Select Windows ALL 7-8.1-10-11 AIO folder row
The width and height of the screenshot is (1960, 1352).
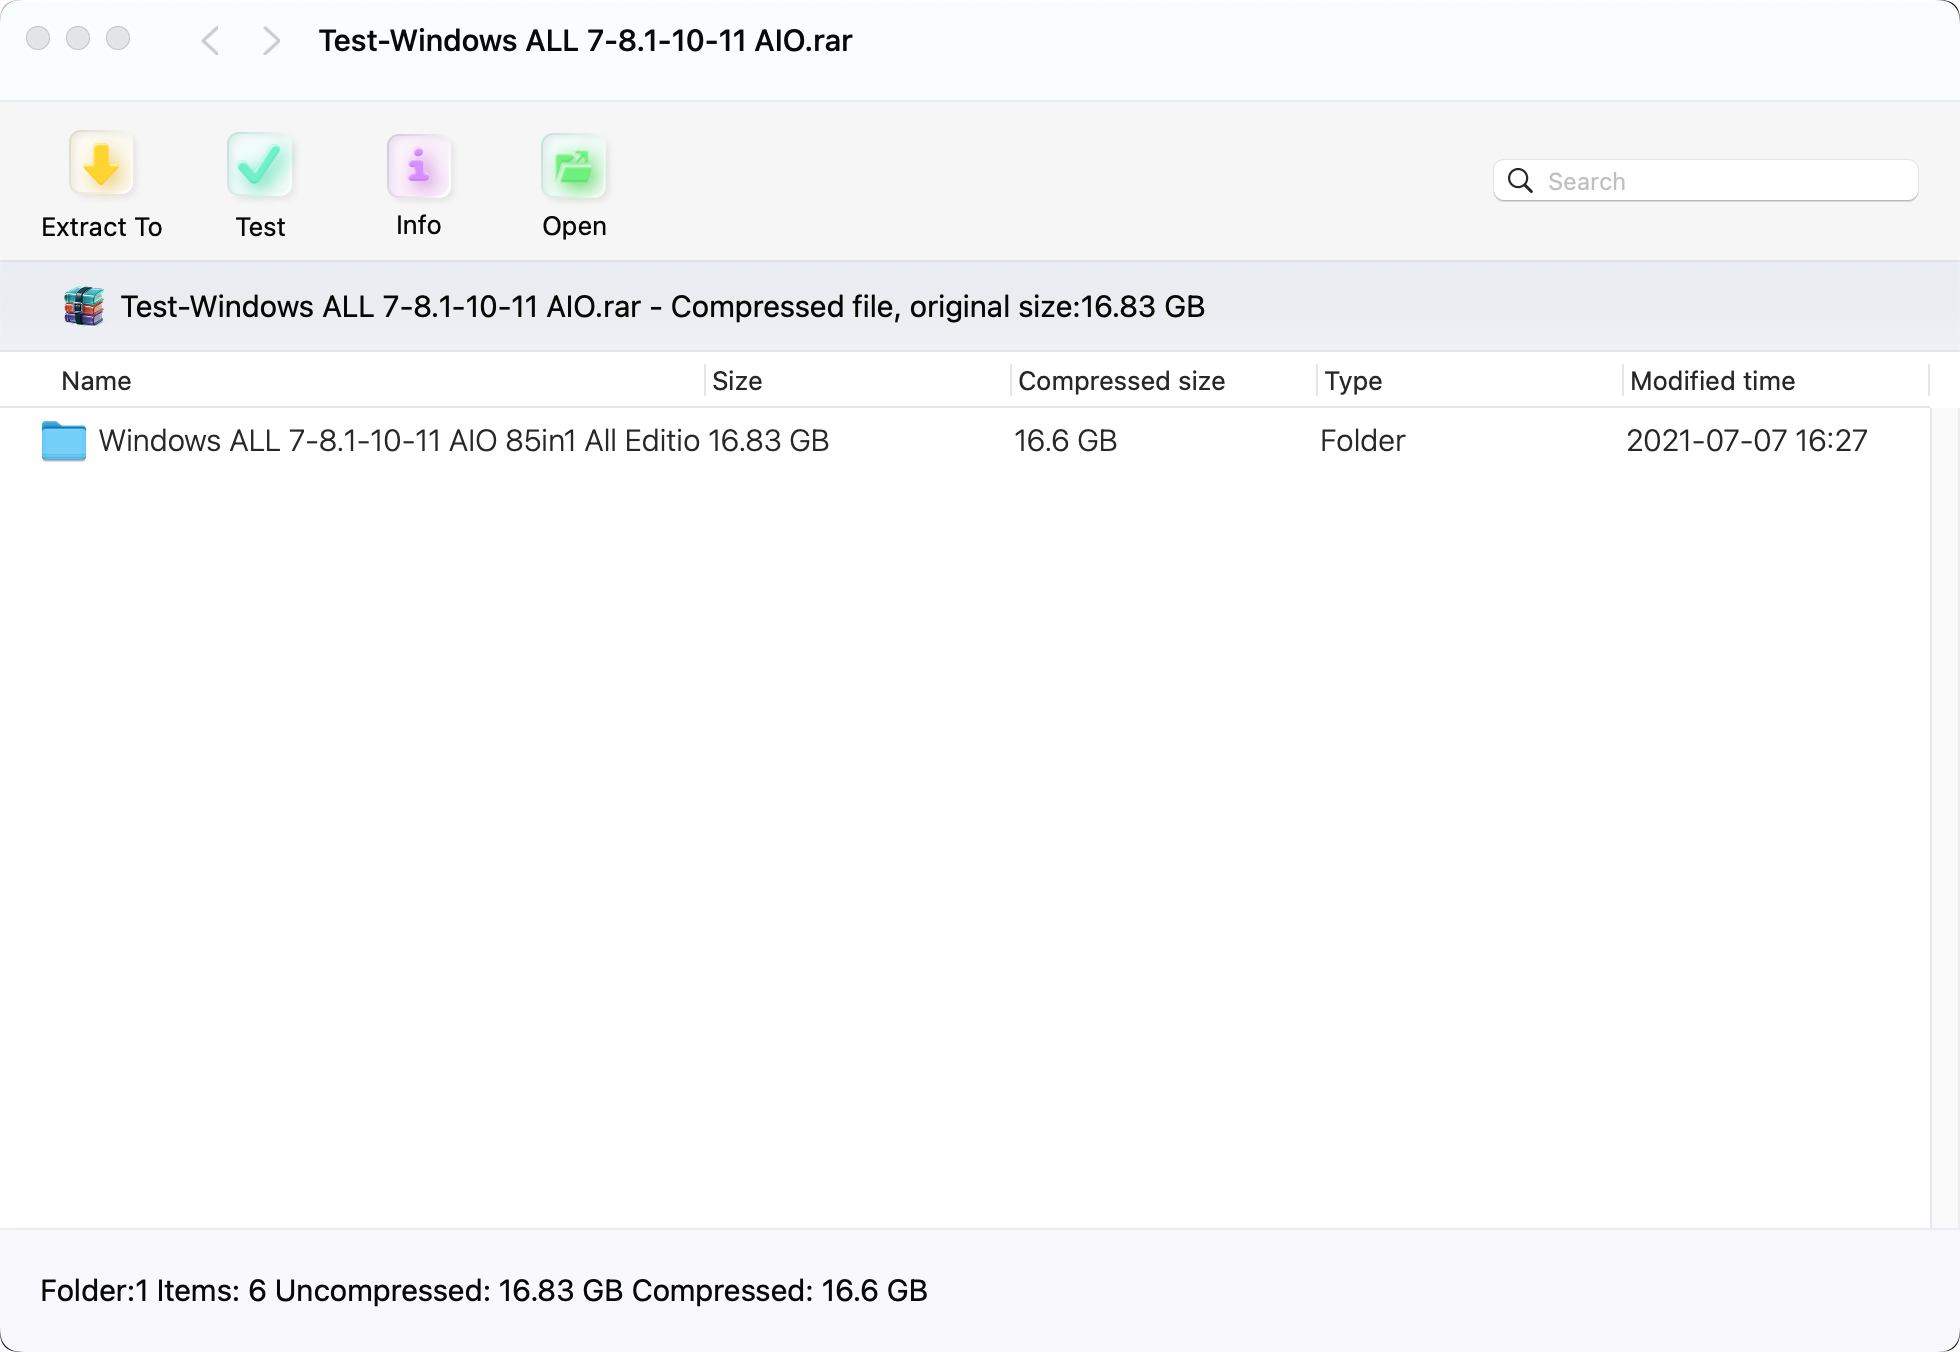pos(398,441)
